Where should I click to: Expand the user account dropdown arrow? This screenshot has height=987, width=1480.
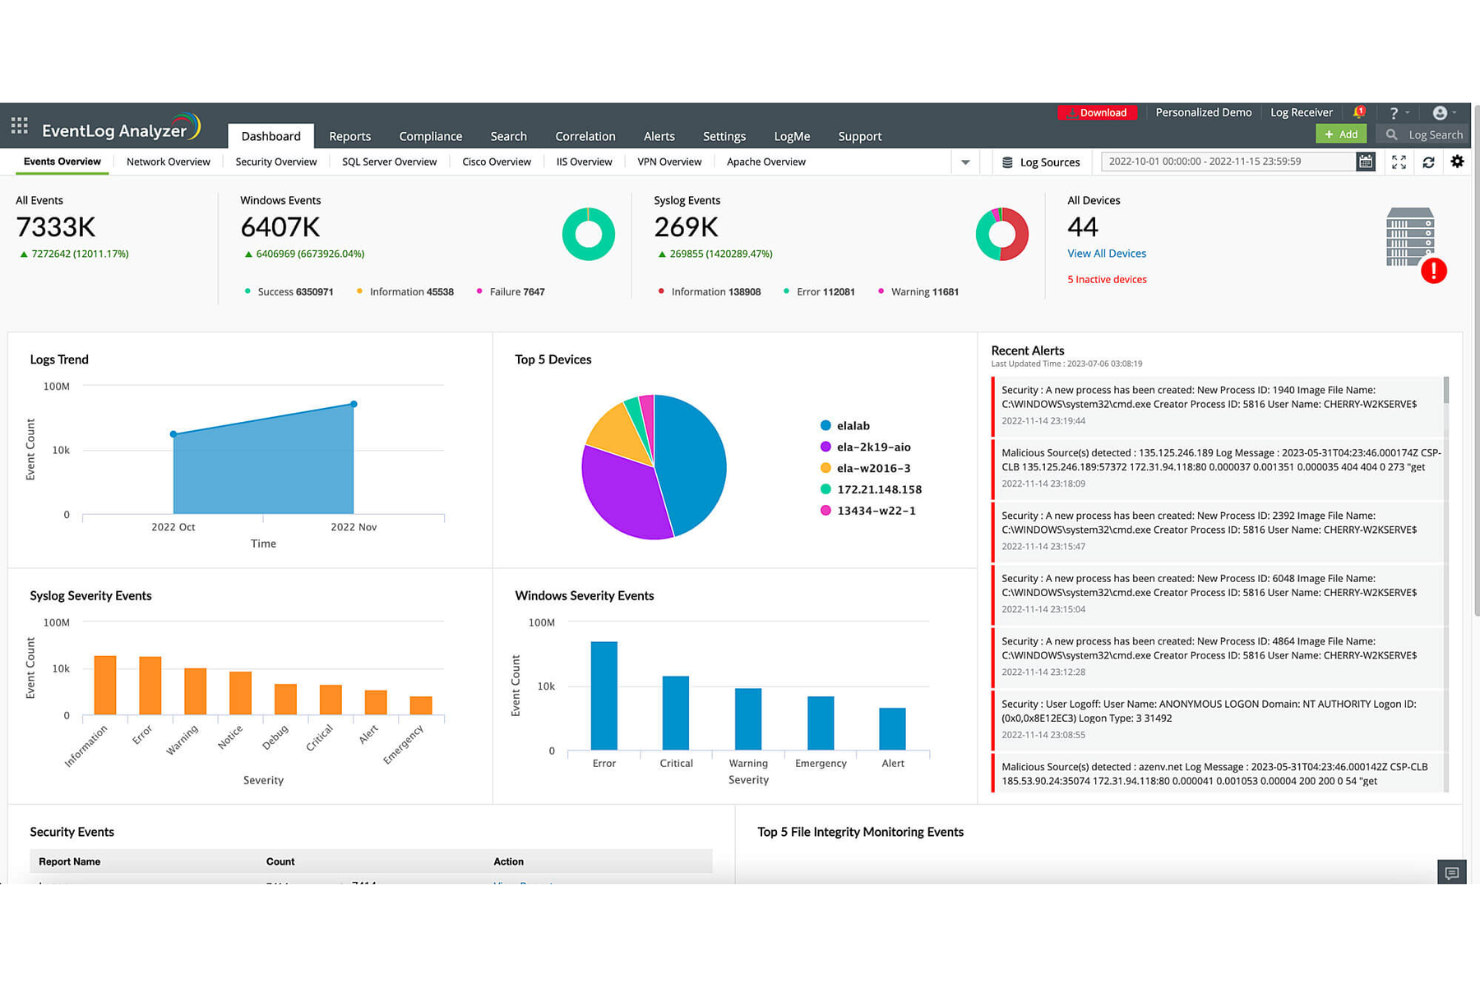click(1455, 112)
